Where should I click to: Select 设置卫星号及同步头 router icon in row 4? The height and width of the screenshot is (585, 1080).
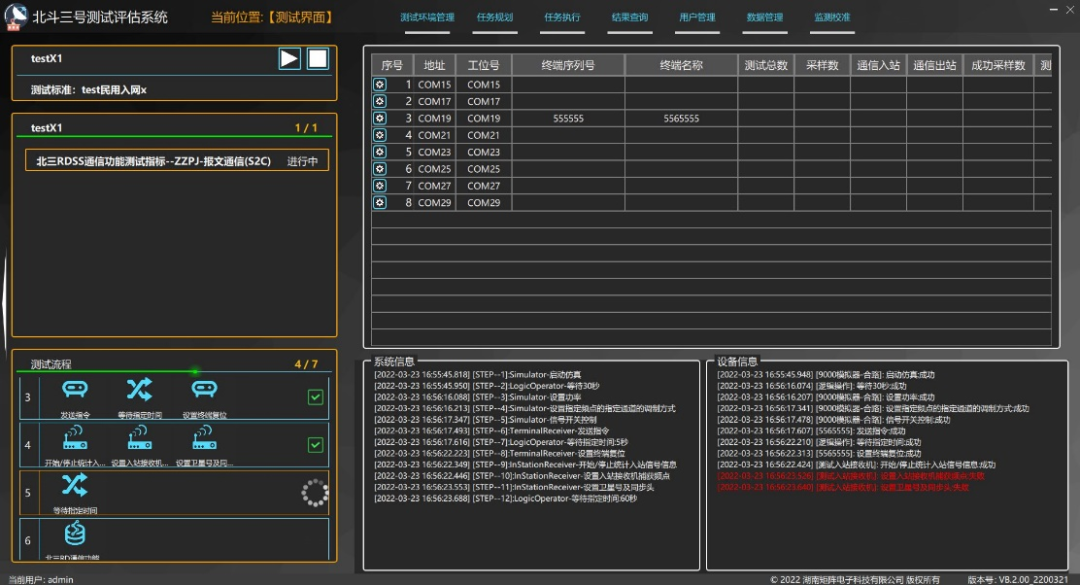[204, 438]
